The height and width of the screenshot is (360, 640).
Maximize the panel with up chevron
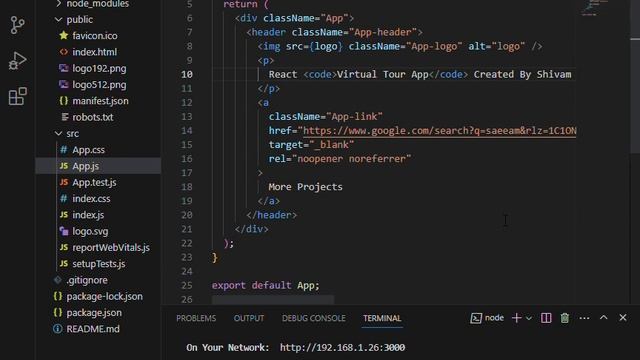coord(604,318)
